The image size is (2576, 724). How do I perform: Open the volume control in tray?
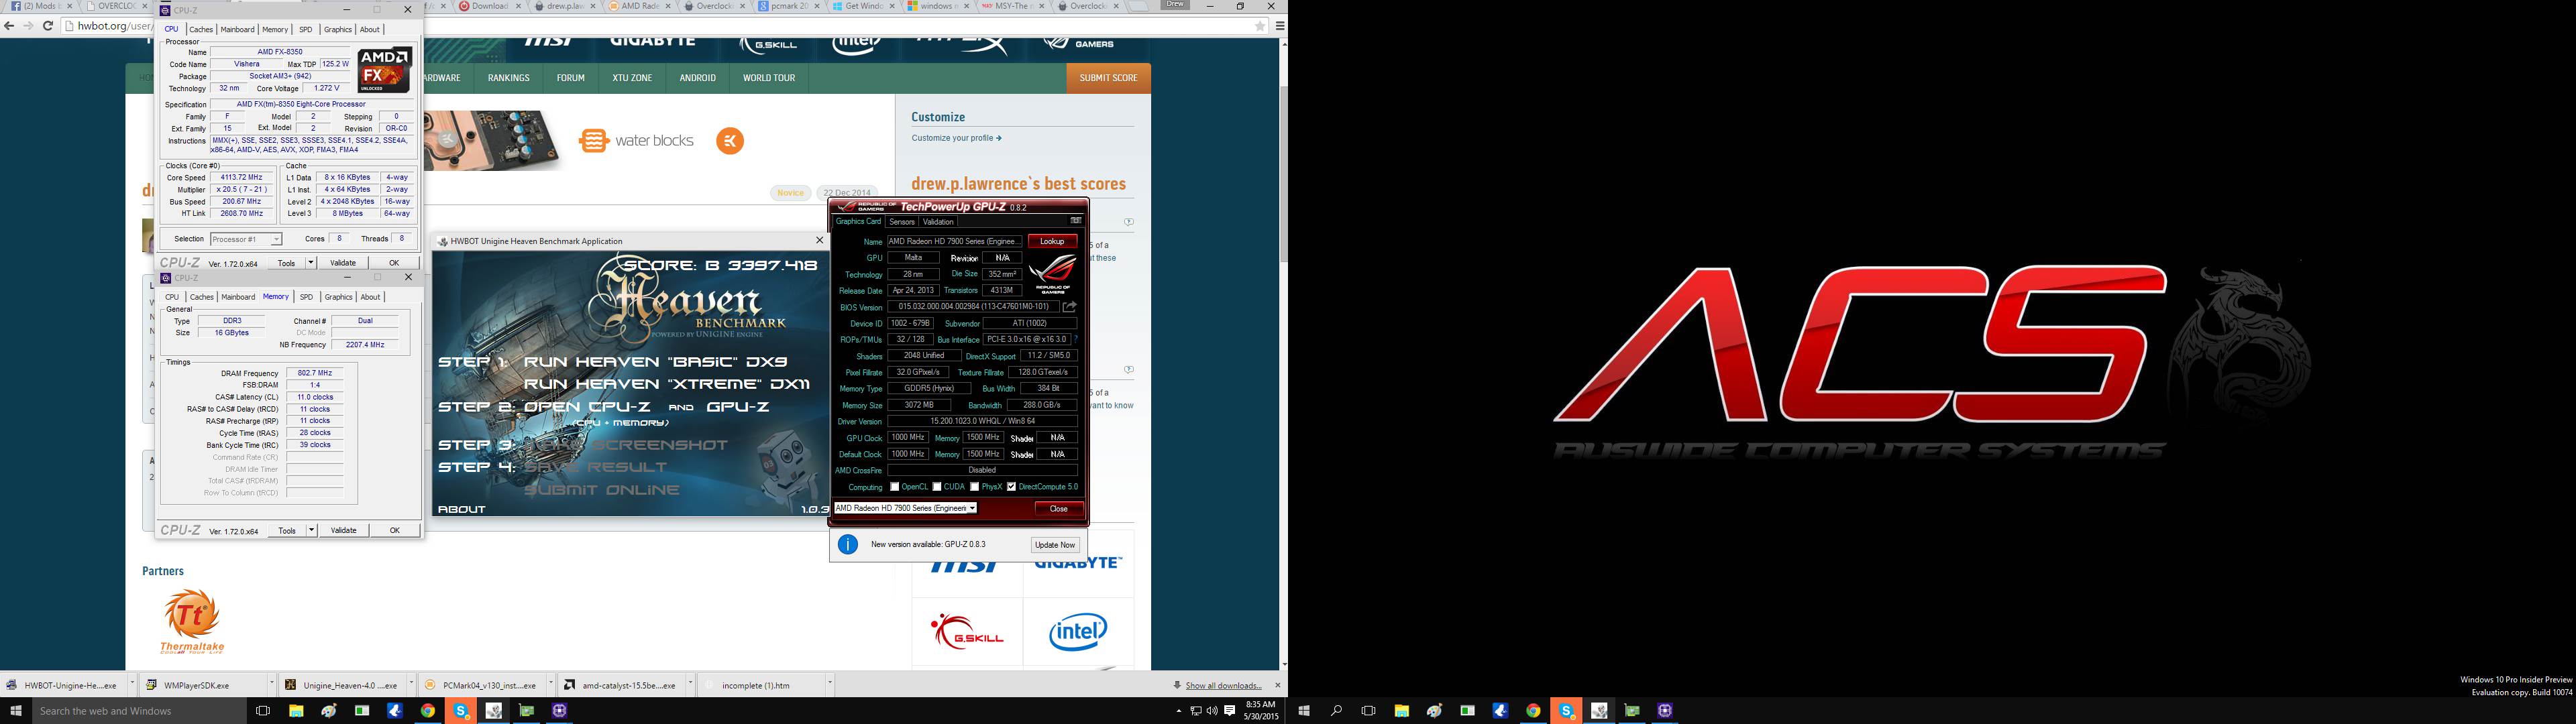[x=1212, y=711]
